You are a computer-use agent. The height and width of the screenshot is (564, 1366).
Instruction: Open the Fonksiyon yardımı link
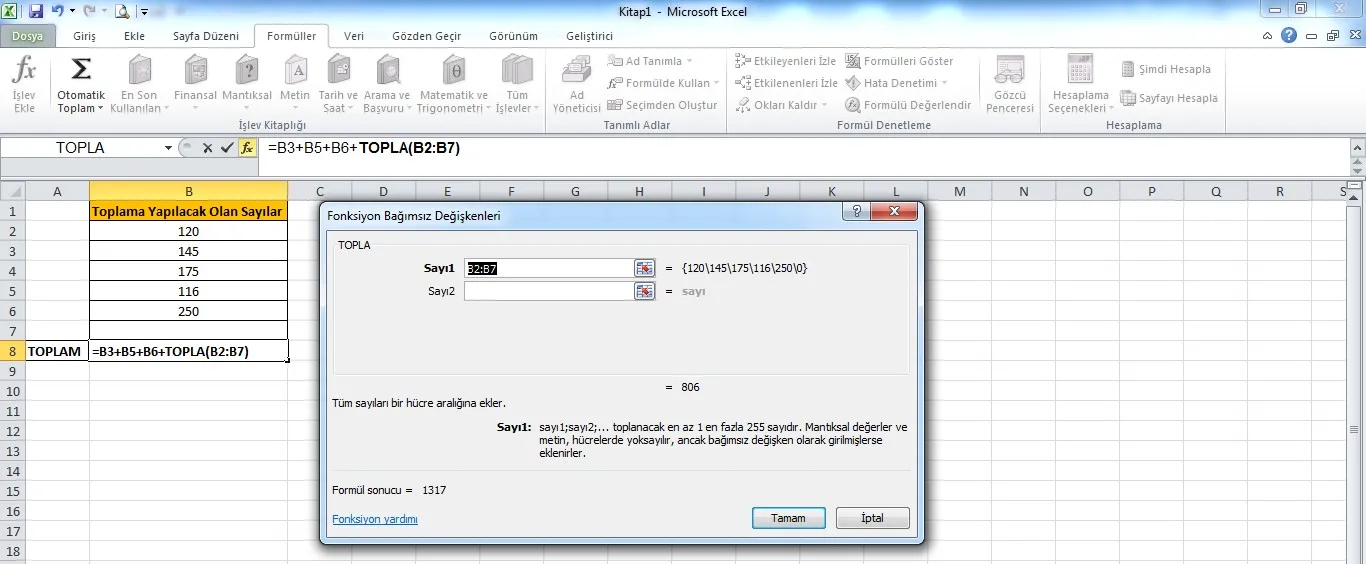tap(374, 519)
